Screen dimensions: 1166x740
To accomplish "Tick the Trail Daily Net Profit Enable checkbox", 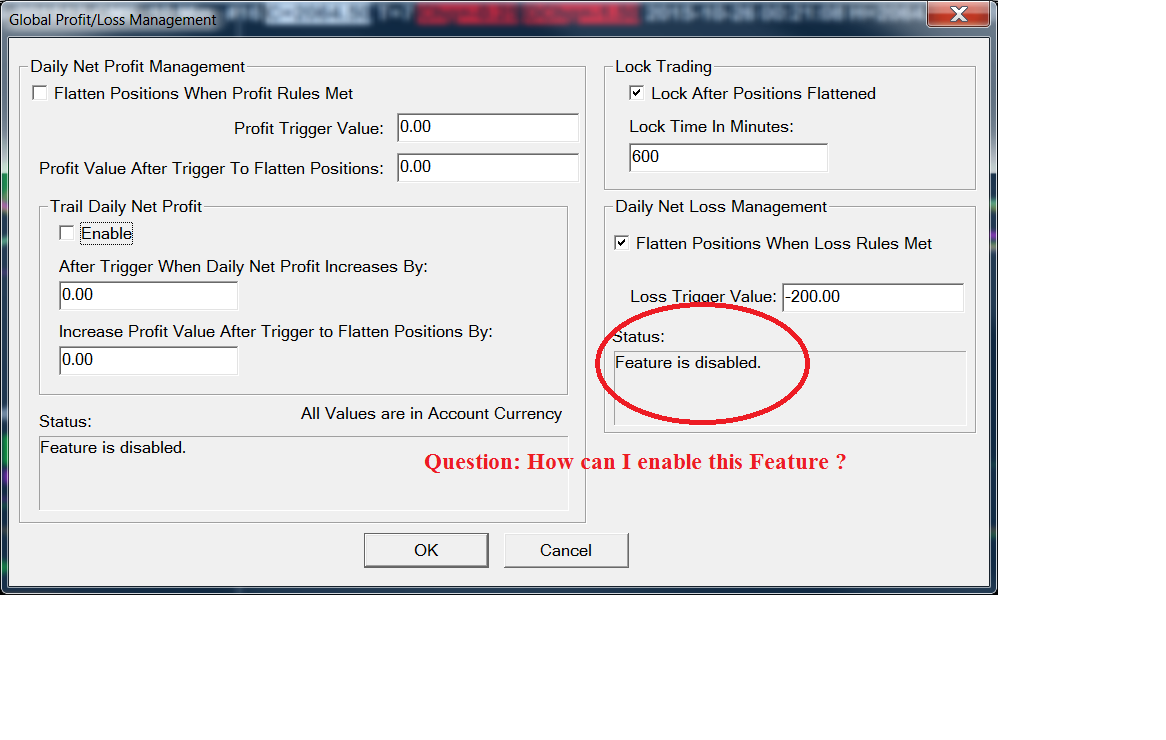I will coord(67,233).
